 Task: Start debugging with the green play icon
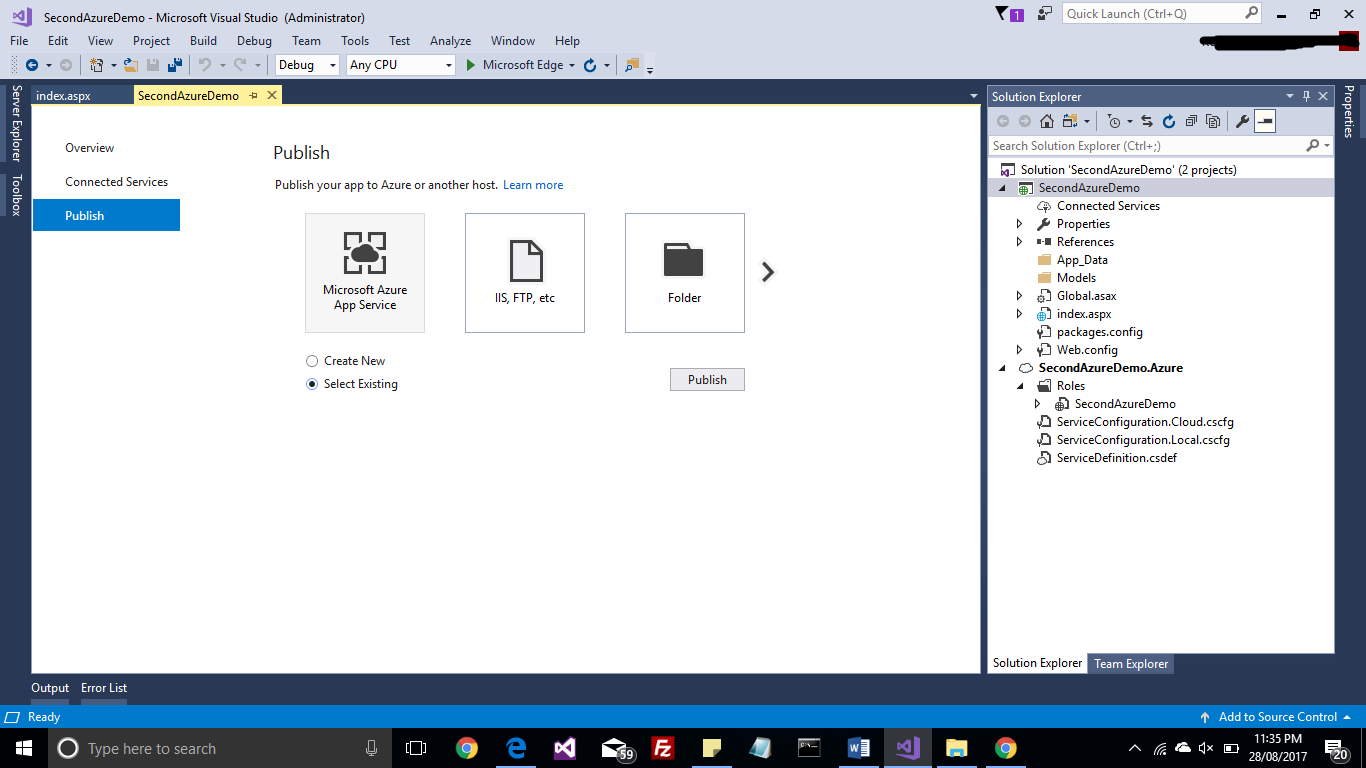tap(472, 65)
